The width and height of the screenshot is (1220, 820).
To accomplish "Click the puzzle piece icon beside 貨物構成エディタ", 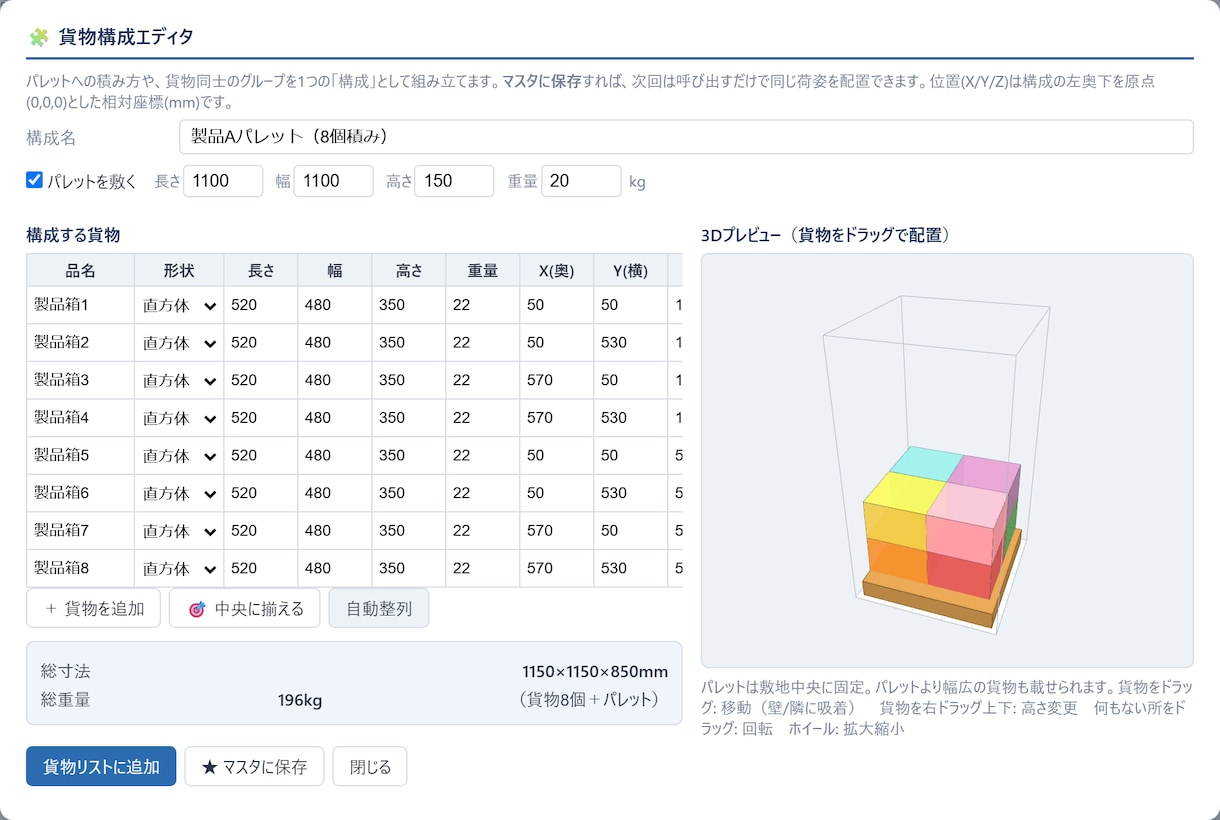I will (38, 38).
